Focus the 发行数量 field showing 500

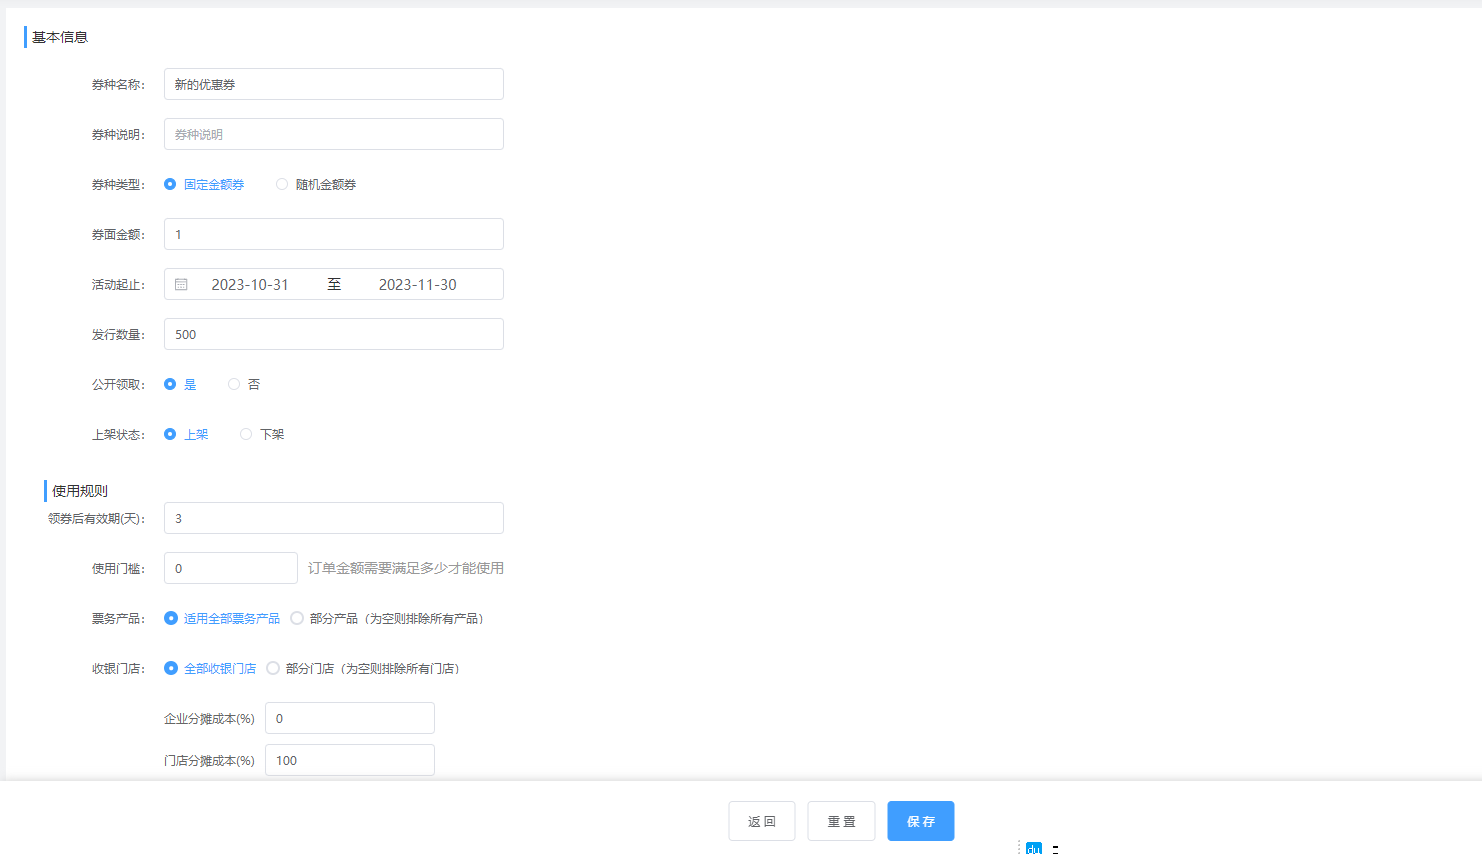(333, 334)
